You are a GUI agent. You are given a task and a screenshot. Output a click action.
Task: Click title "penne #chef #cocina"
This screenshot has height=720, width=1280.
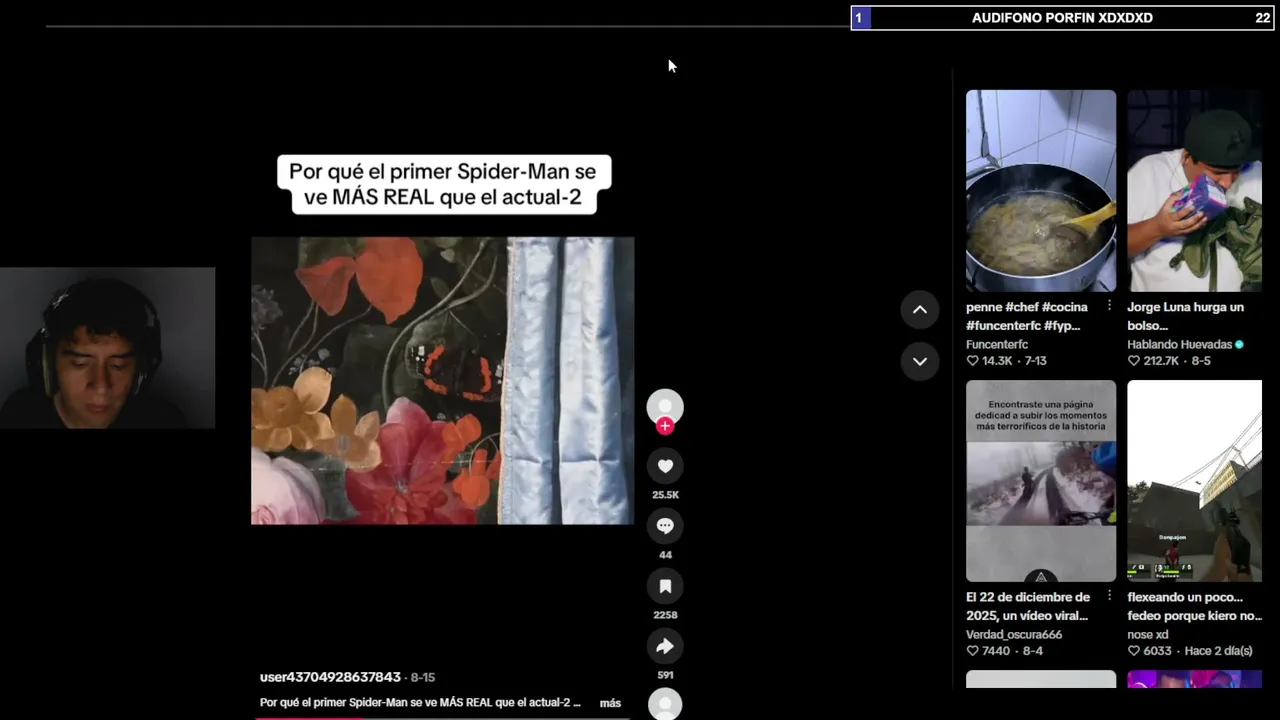coord(1027,316)
